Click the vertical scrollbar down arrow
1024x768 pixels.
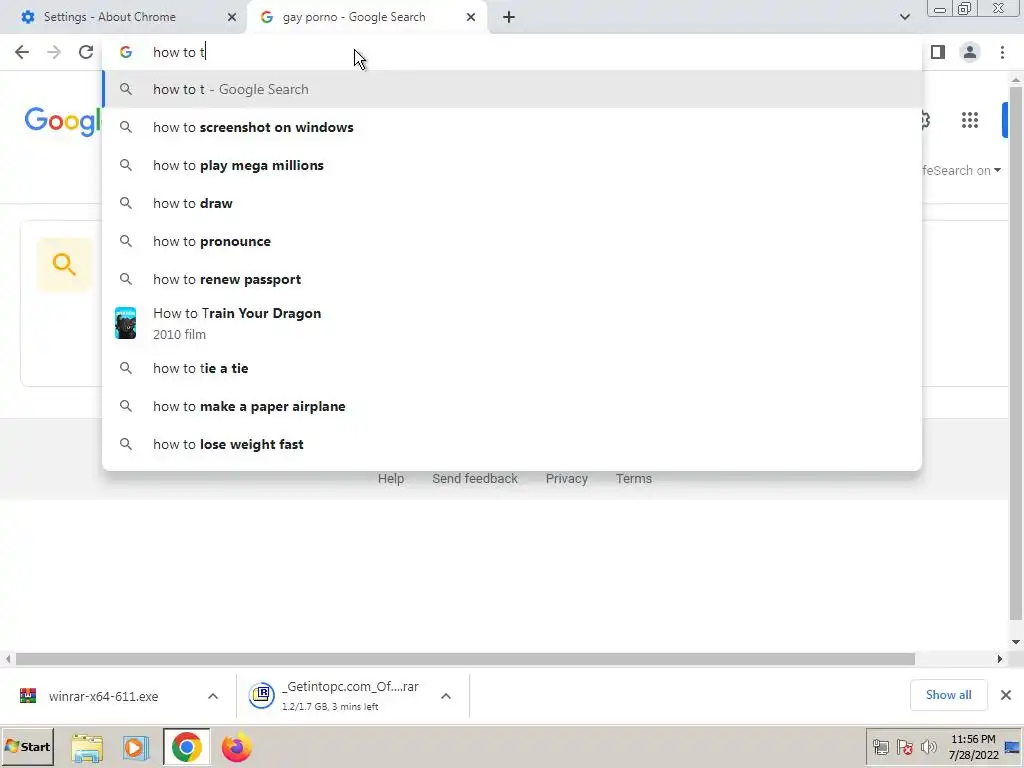[1016, 642]
